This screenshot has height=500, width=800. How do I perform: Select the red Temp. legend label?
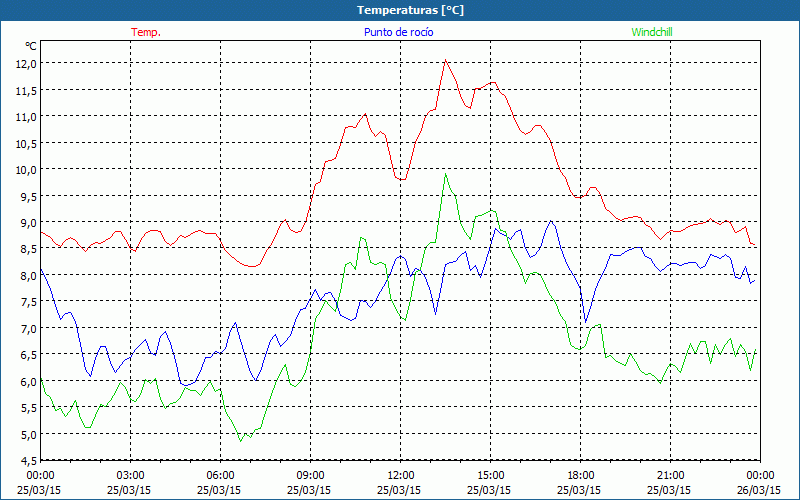click(x=146, y=32)
